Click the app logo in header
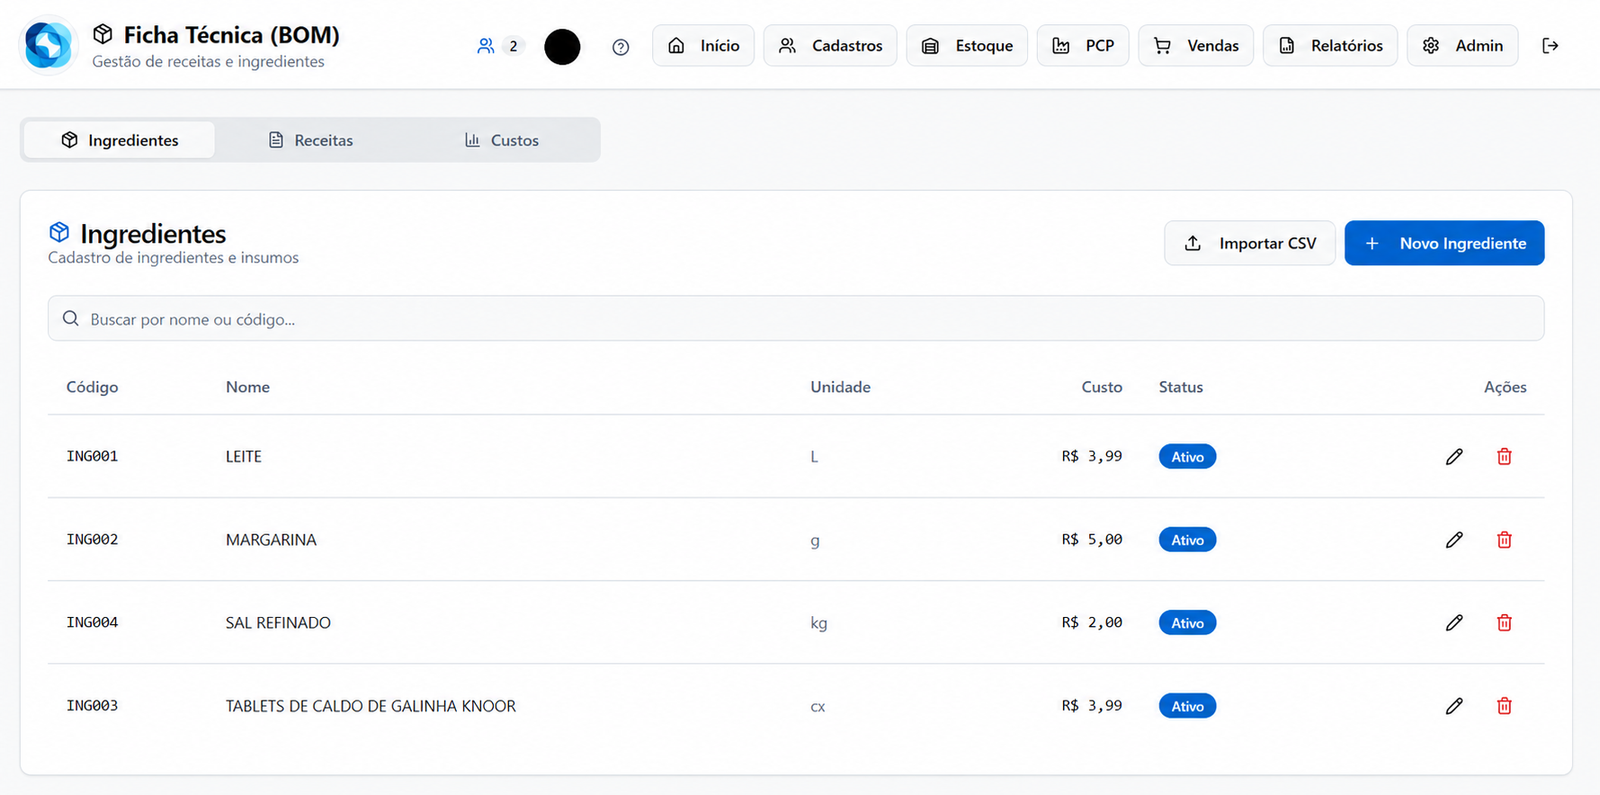The width and height of the screenshot is (1600, 795). [49, 45]
